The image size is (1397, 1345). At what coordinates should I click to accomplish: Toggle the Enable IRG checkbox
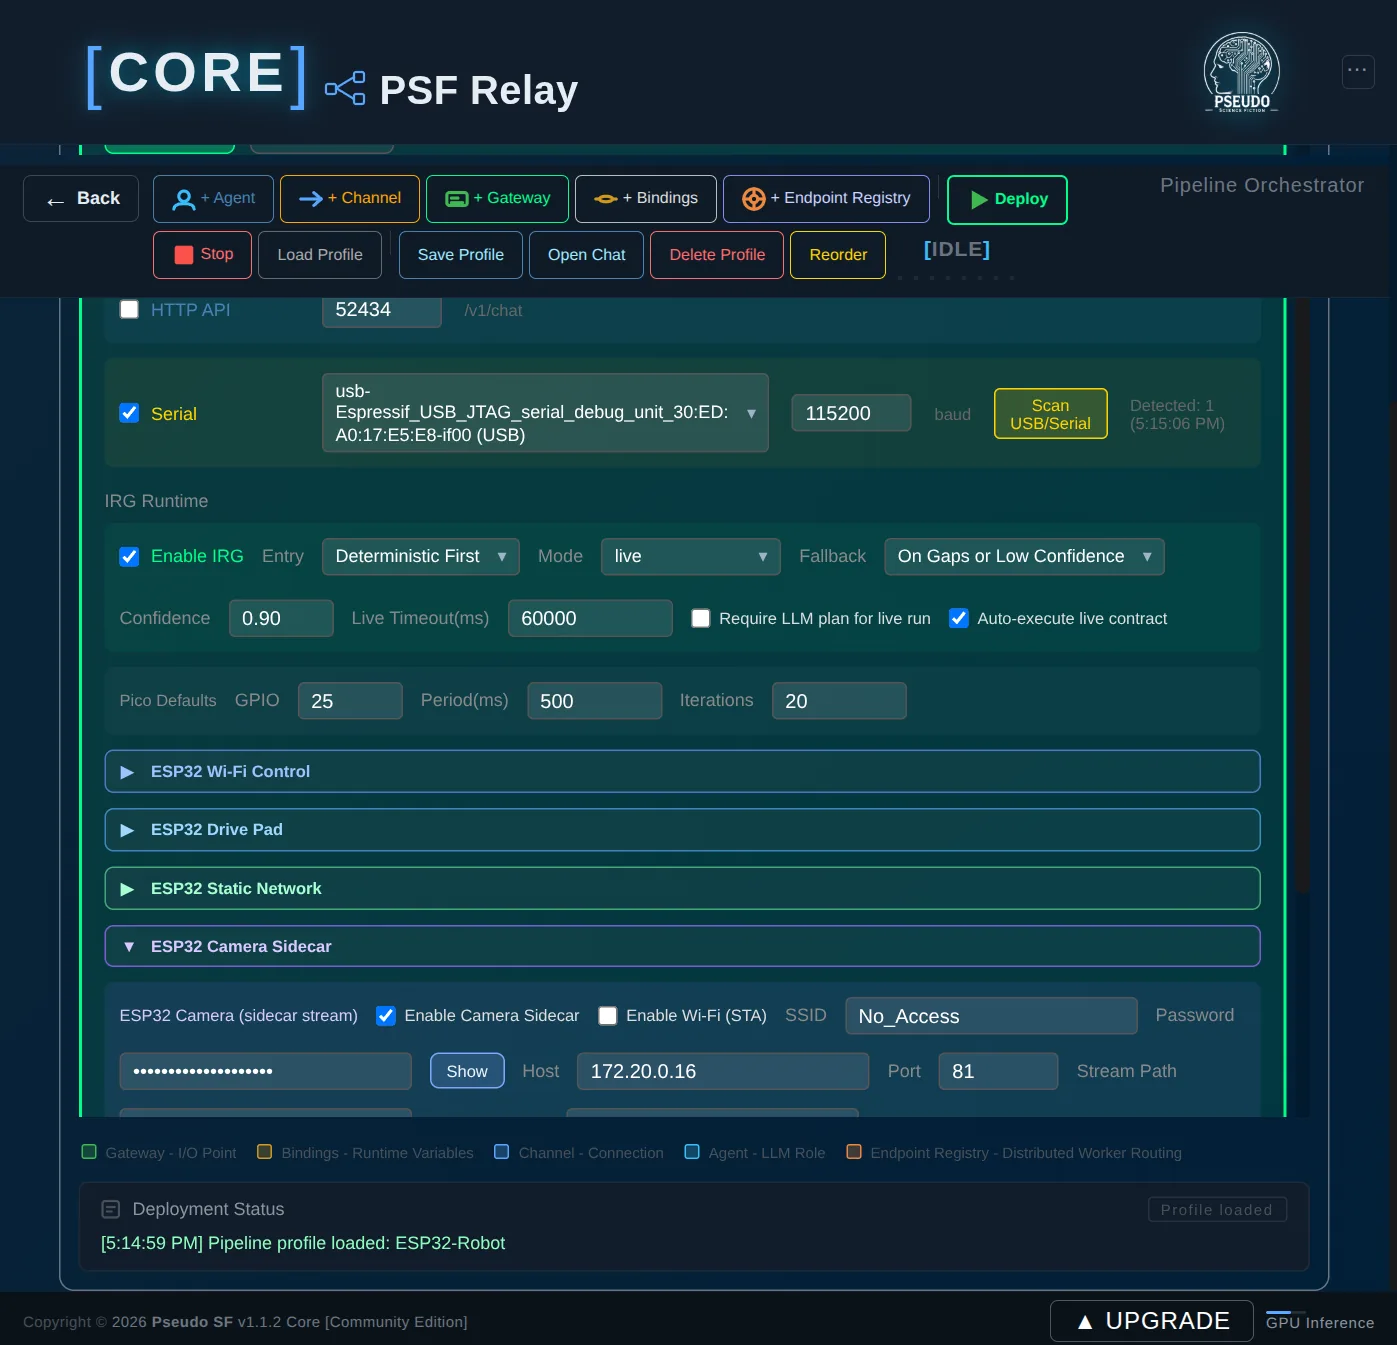[x=129, y=557]
